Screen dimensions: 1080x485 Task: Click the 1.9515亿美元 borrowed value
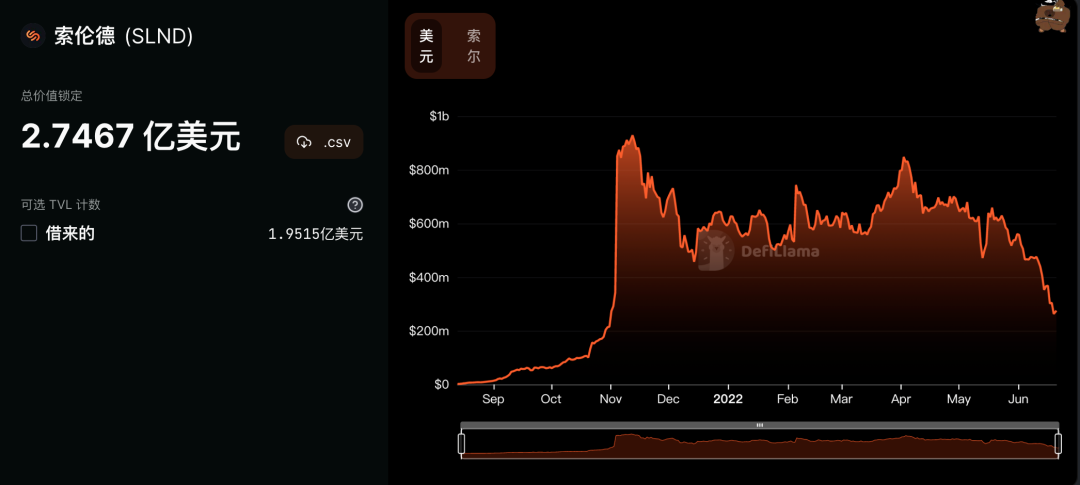tap(315, 234)
